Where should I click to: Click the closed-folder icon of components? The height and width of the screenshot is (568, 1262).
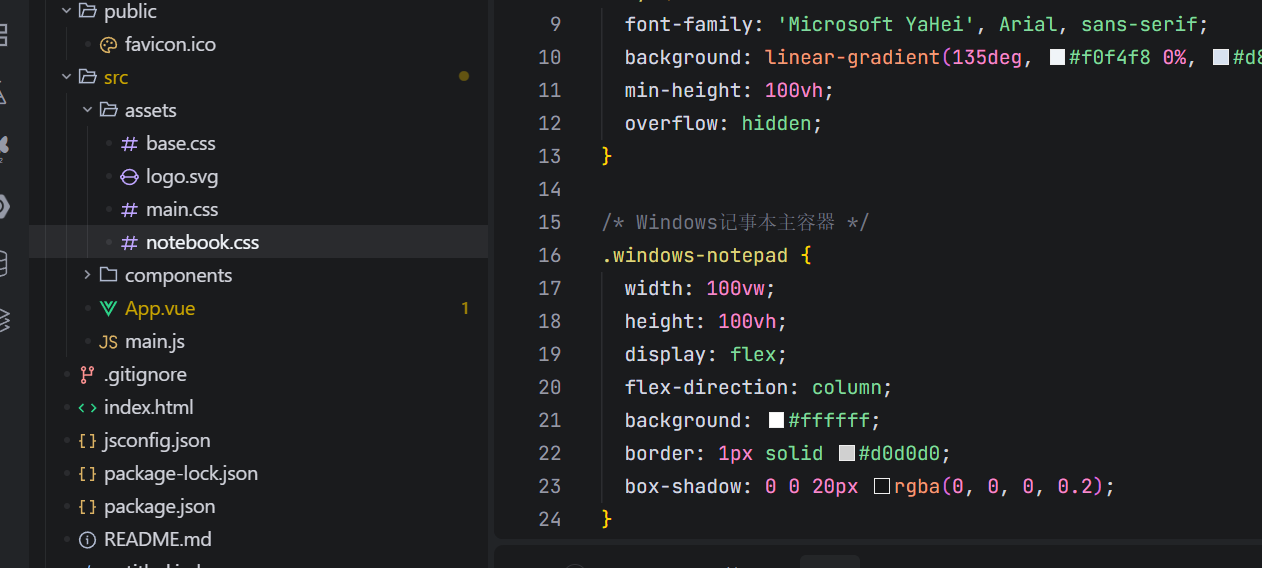point(108,276)
